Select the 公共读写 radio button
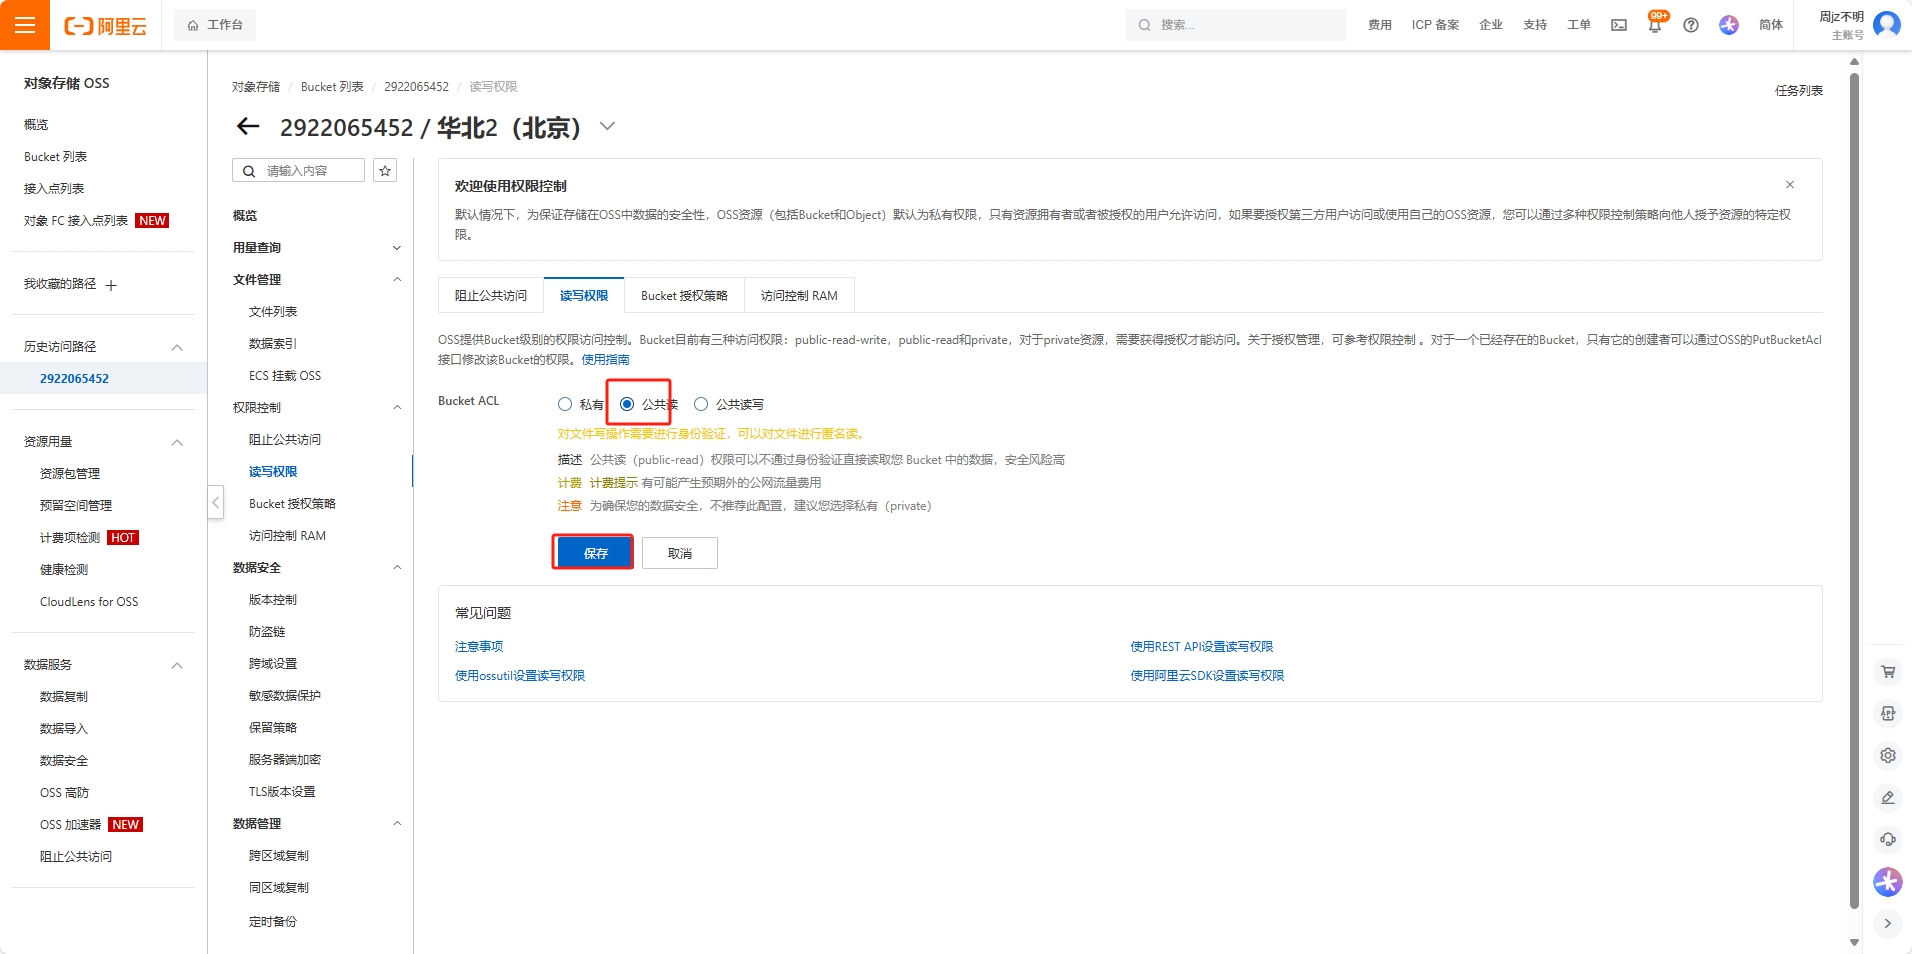Viewport: 1912px width, 954px height. click(x=701, y=404)
